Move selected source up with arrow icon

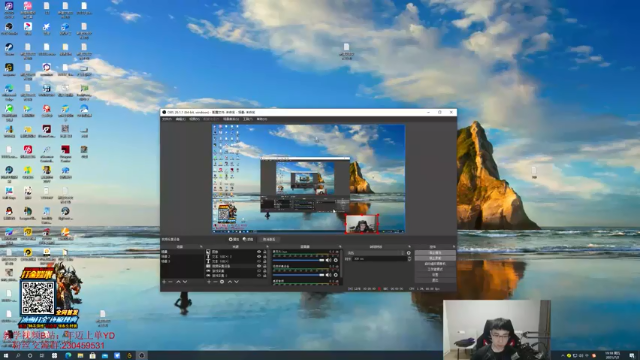[x=230, y=282]
